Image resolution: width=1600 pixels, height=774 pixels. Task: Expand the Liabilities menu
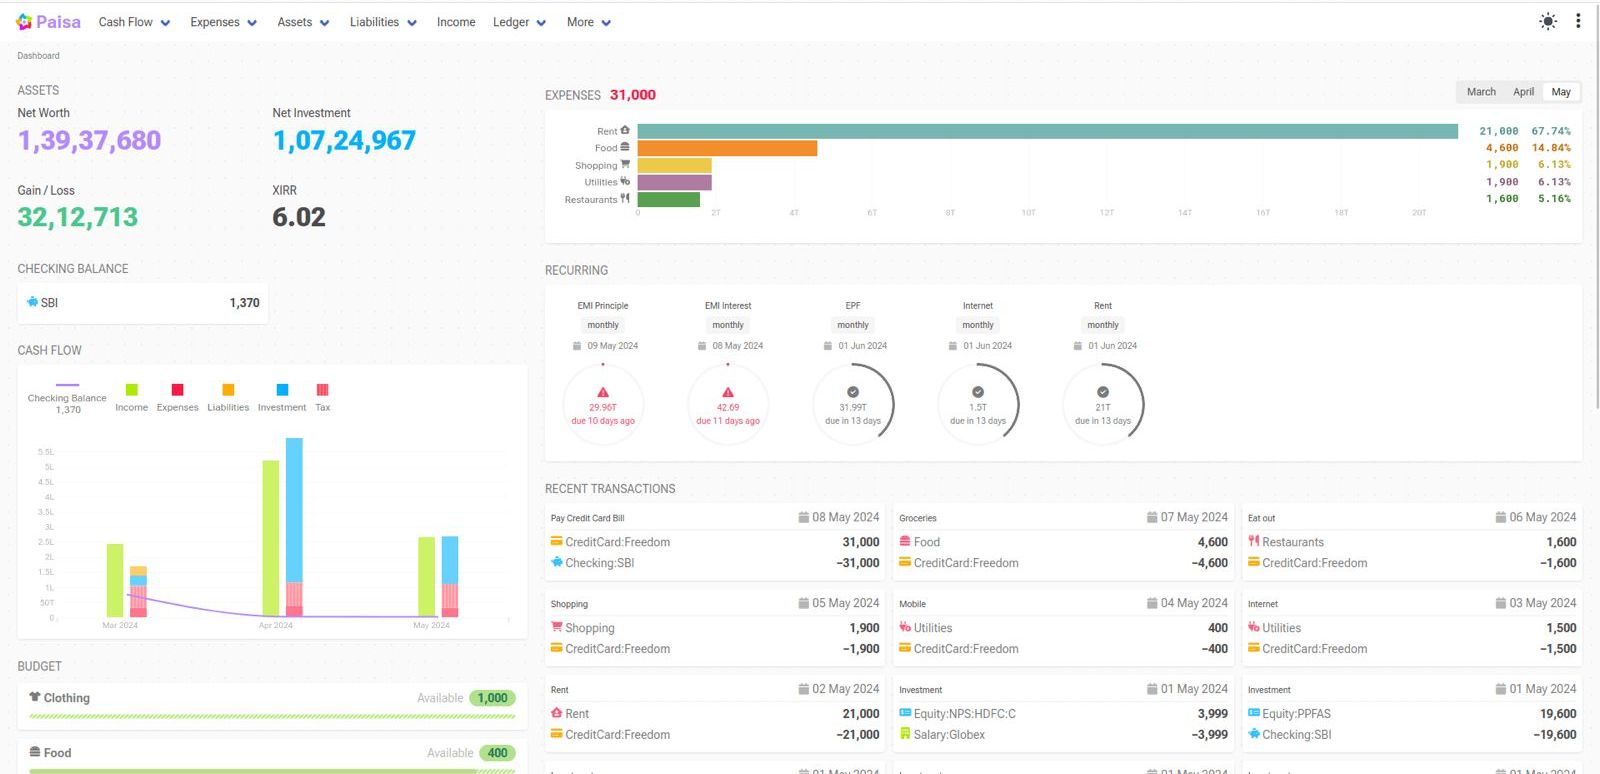coord(383,22)
